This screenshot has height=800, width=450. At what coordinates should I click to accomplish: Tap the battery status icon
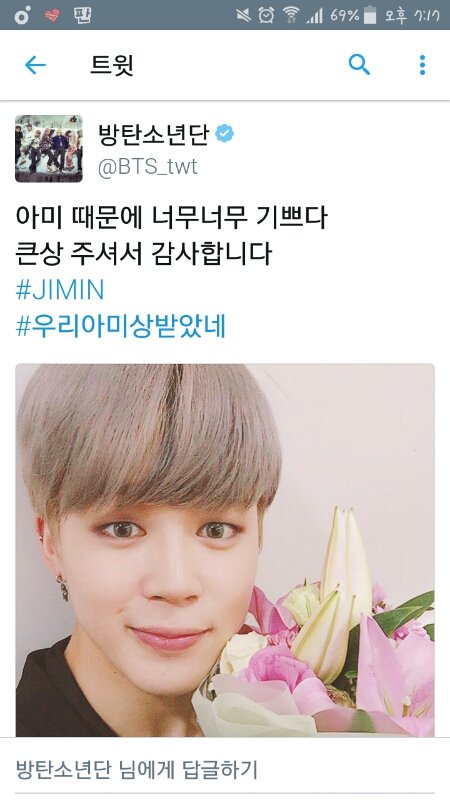click(370, 15)
